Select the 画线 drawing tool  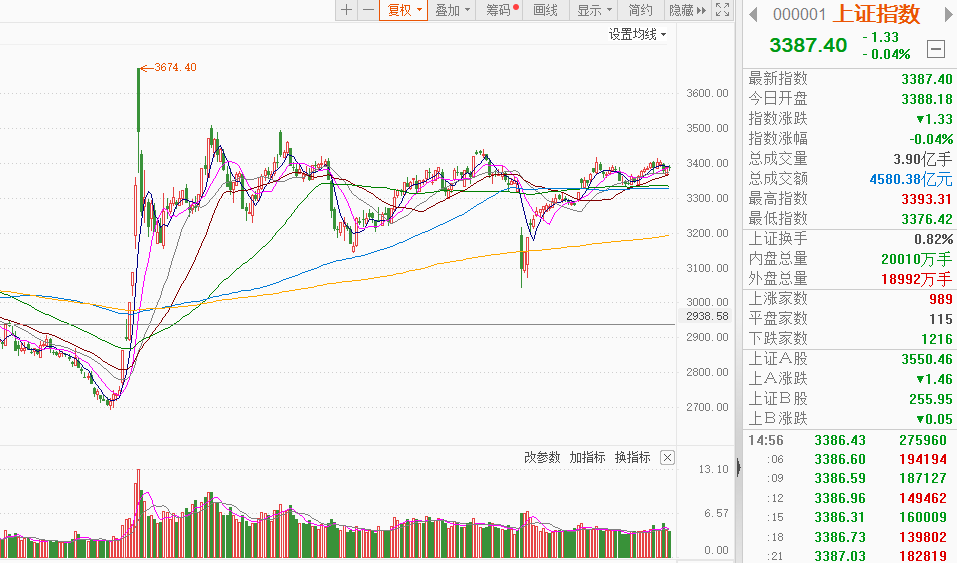545,10
